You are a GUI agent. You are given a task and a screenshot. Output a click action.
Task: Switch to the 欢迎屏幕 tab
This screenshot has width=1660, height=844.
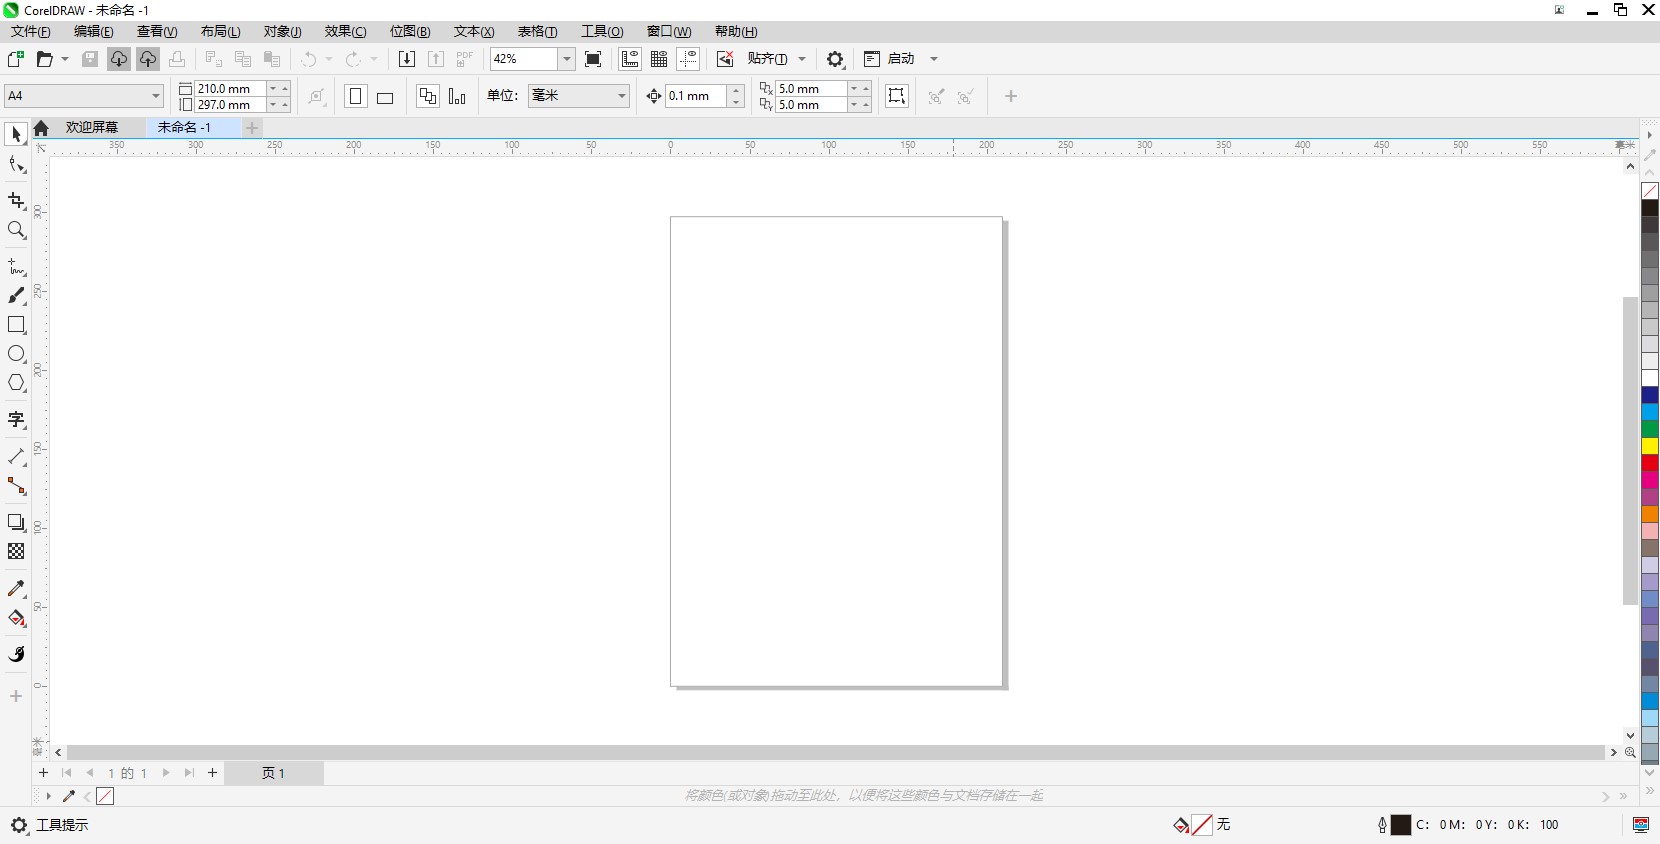coord(92,127)
